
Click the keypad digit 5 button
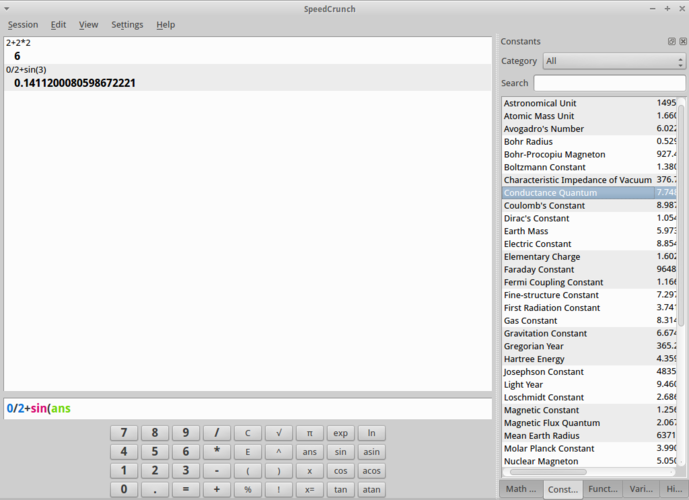tap(155, 452)
